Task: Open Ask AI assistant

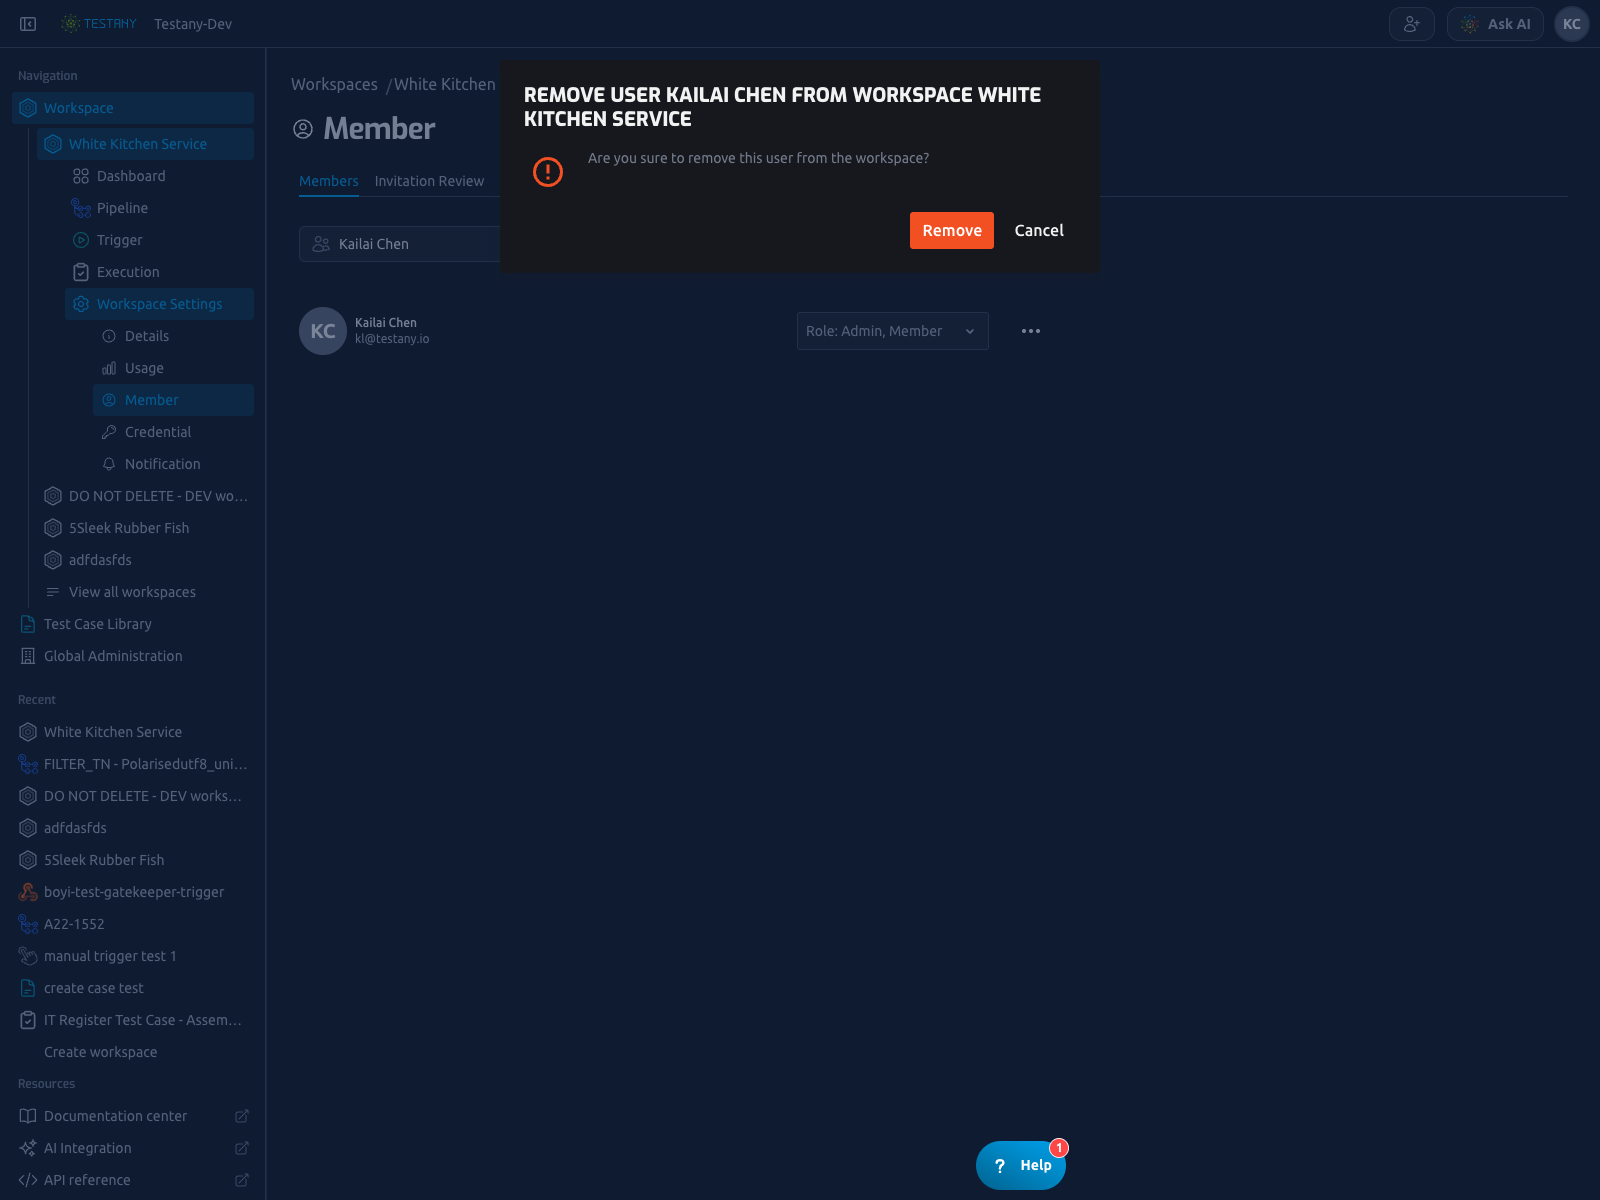Action: click(x=1495, y=24)
